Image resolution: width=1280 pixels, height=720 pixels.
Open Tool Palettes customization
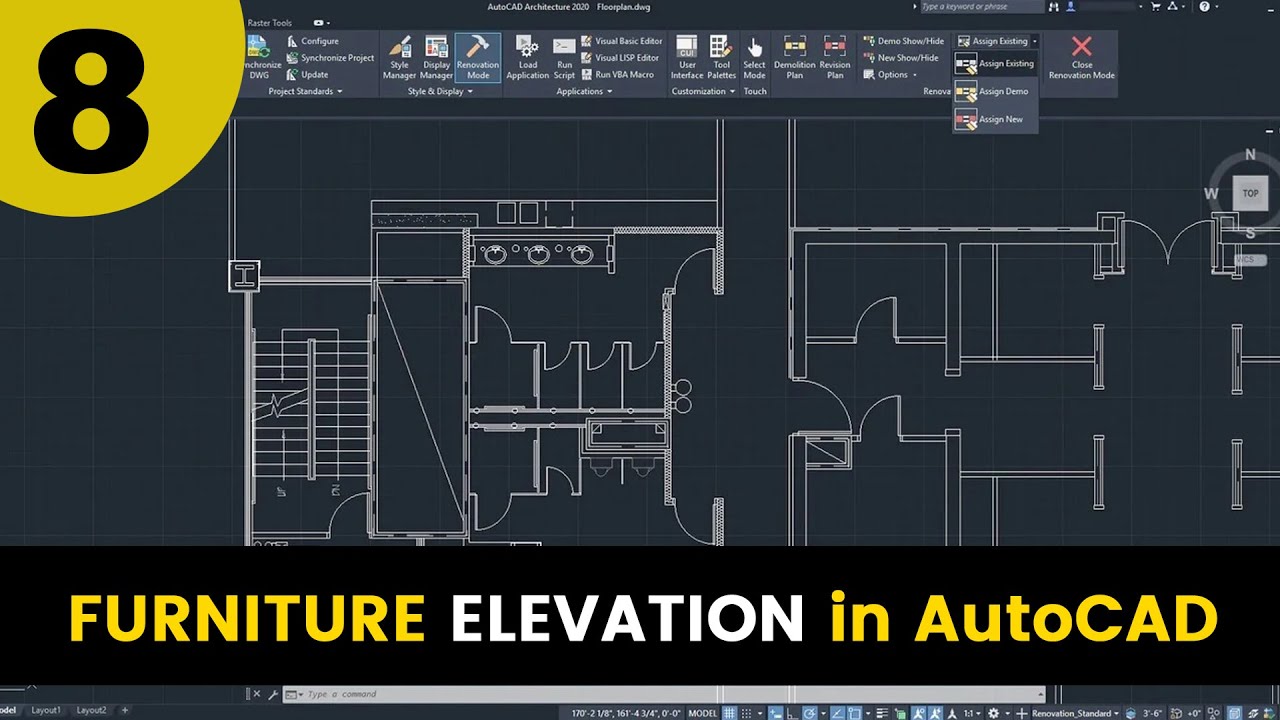(721, 58)
